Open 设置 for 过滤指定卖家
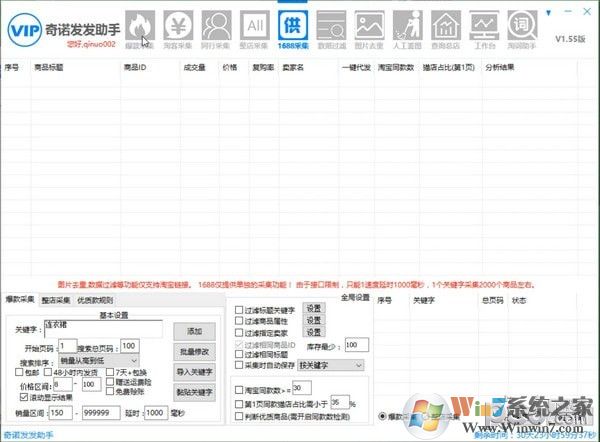Viewport: 600px width, 442px height. tap(314, 332)
